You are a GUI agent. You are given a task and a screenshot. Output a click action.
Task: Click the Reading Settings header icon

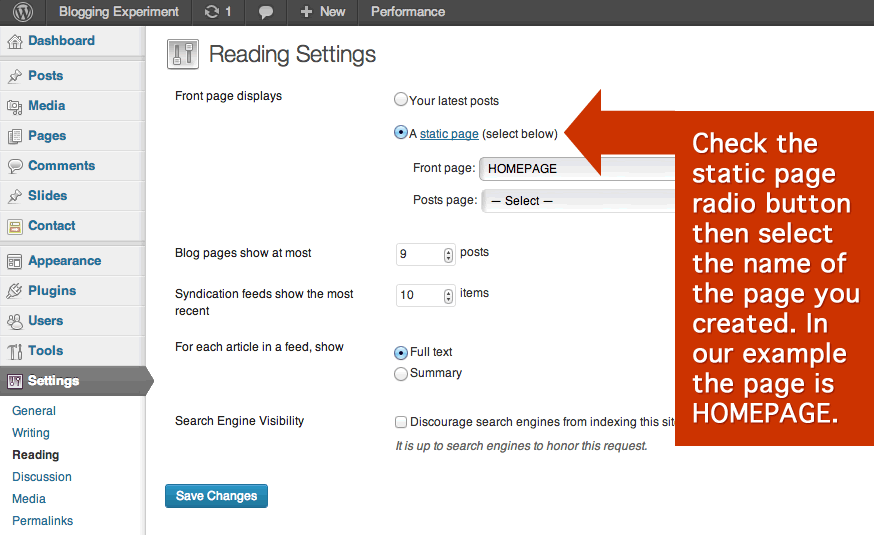[x=183, y=55]
